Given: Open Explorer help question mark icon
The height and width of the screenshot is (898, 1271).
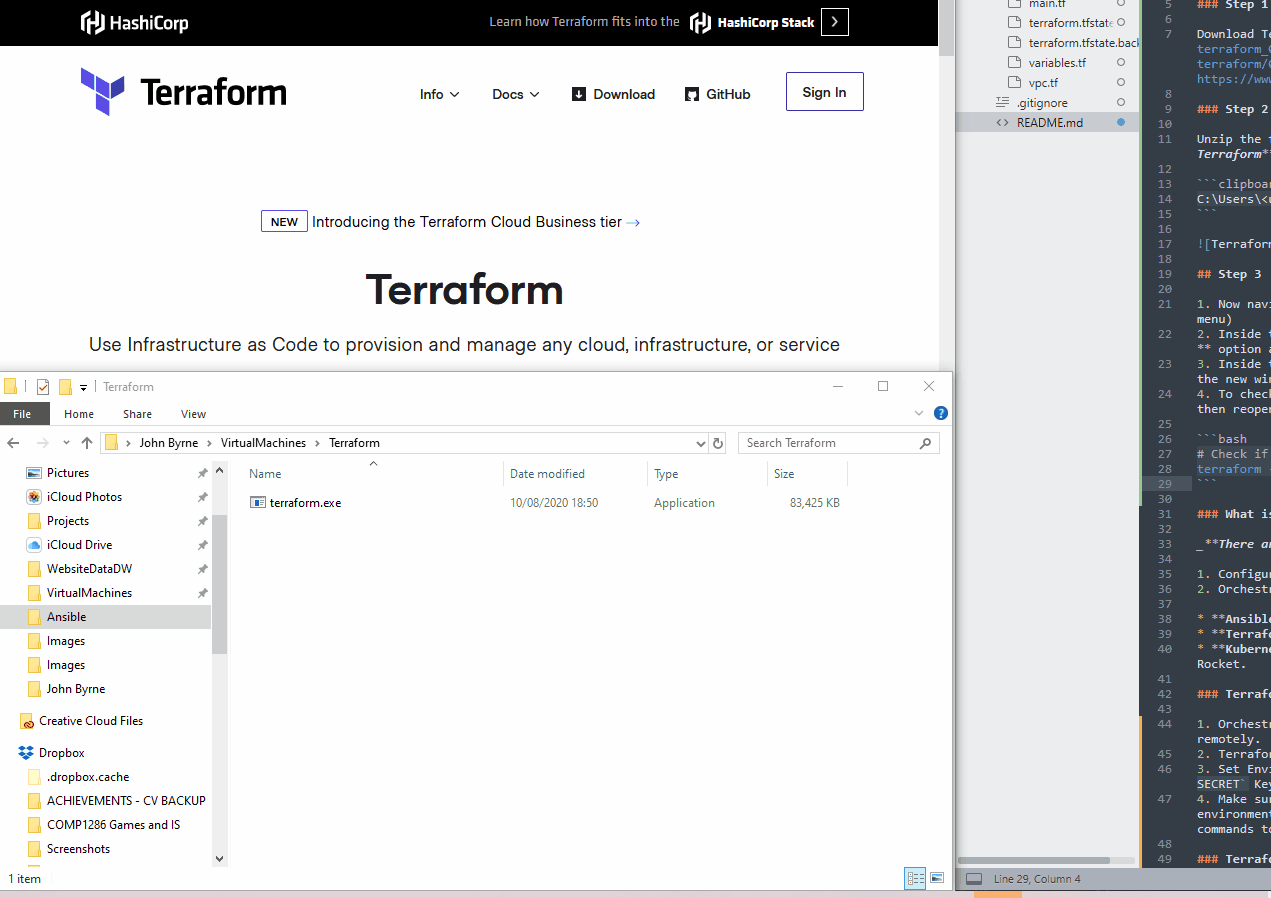Looking at the screenshot, I should pos(940,413).
